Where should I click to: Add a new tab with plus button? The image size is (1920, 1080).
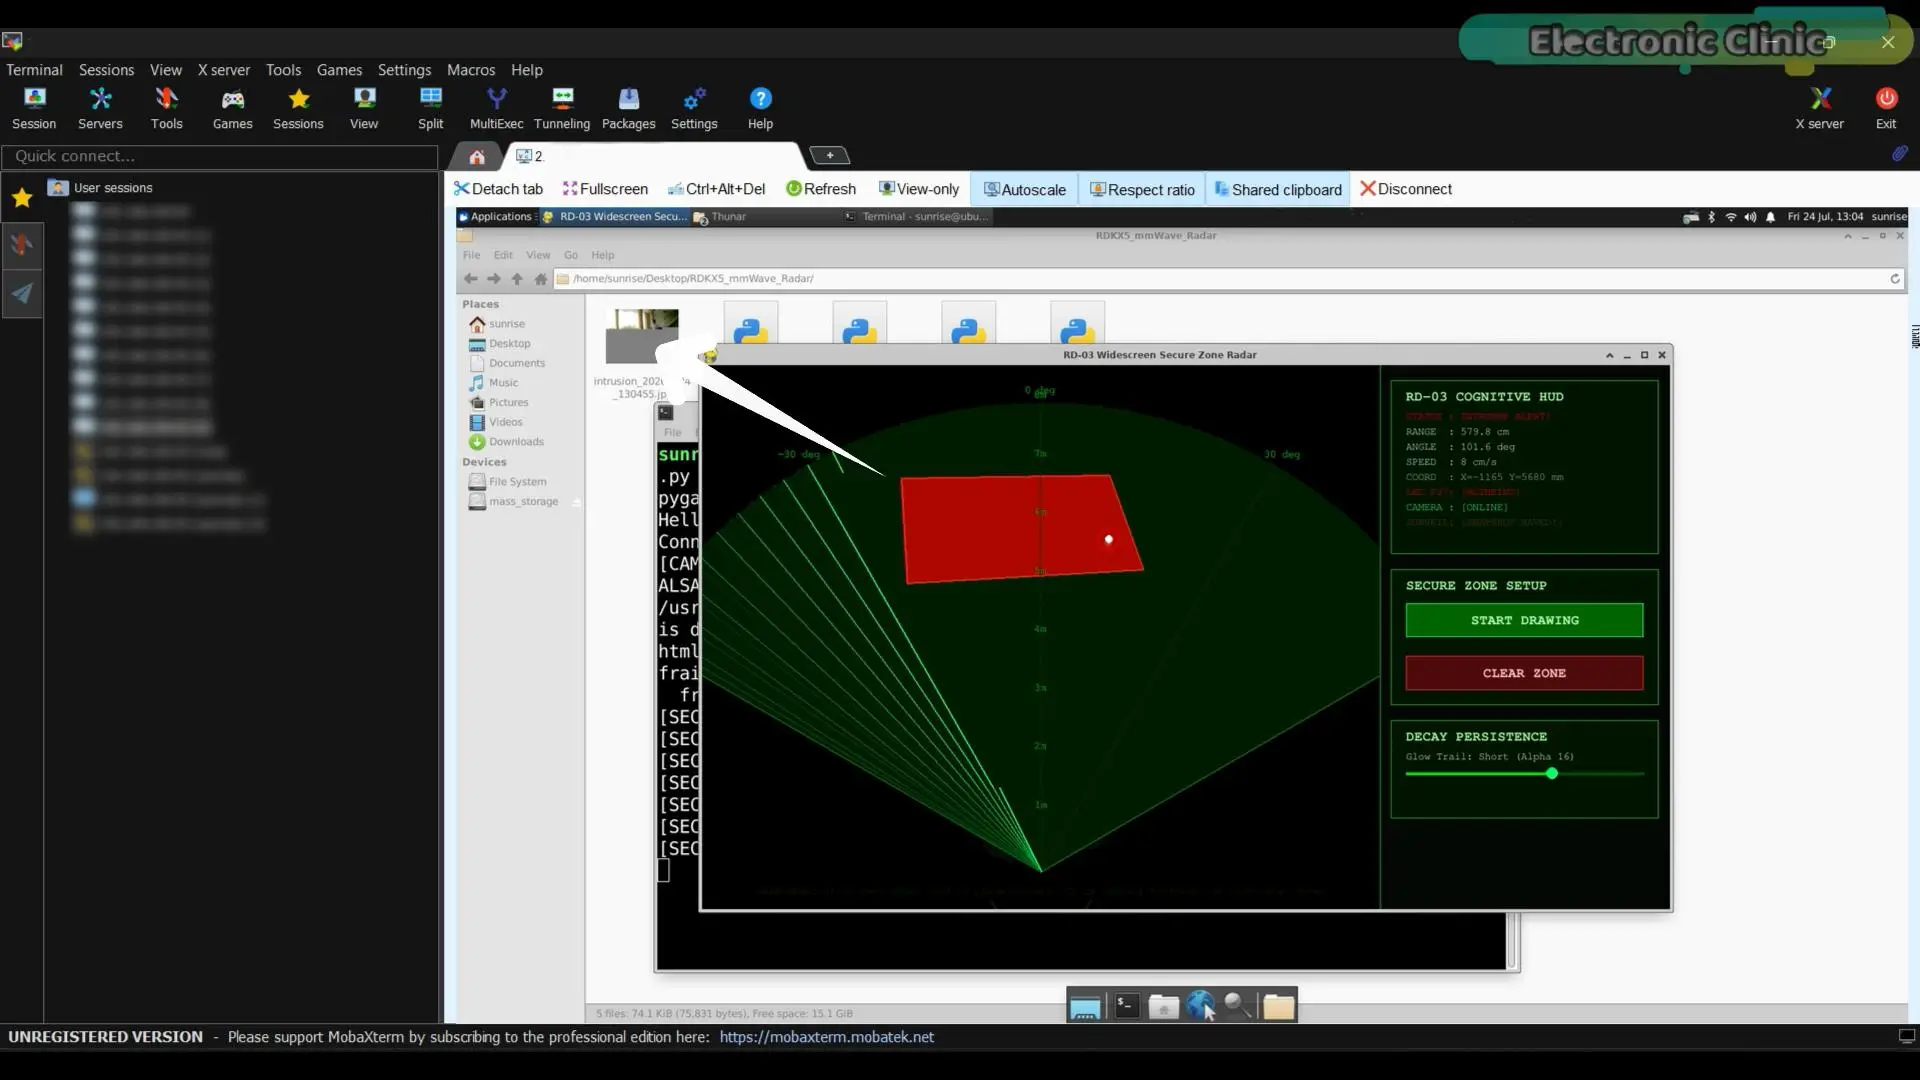tap(829, 155)
